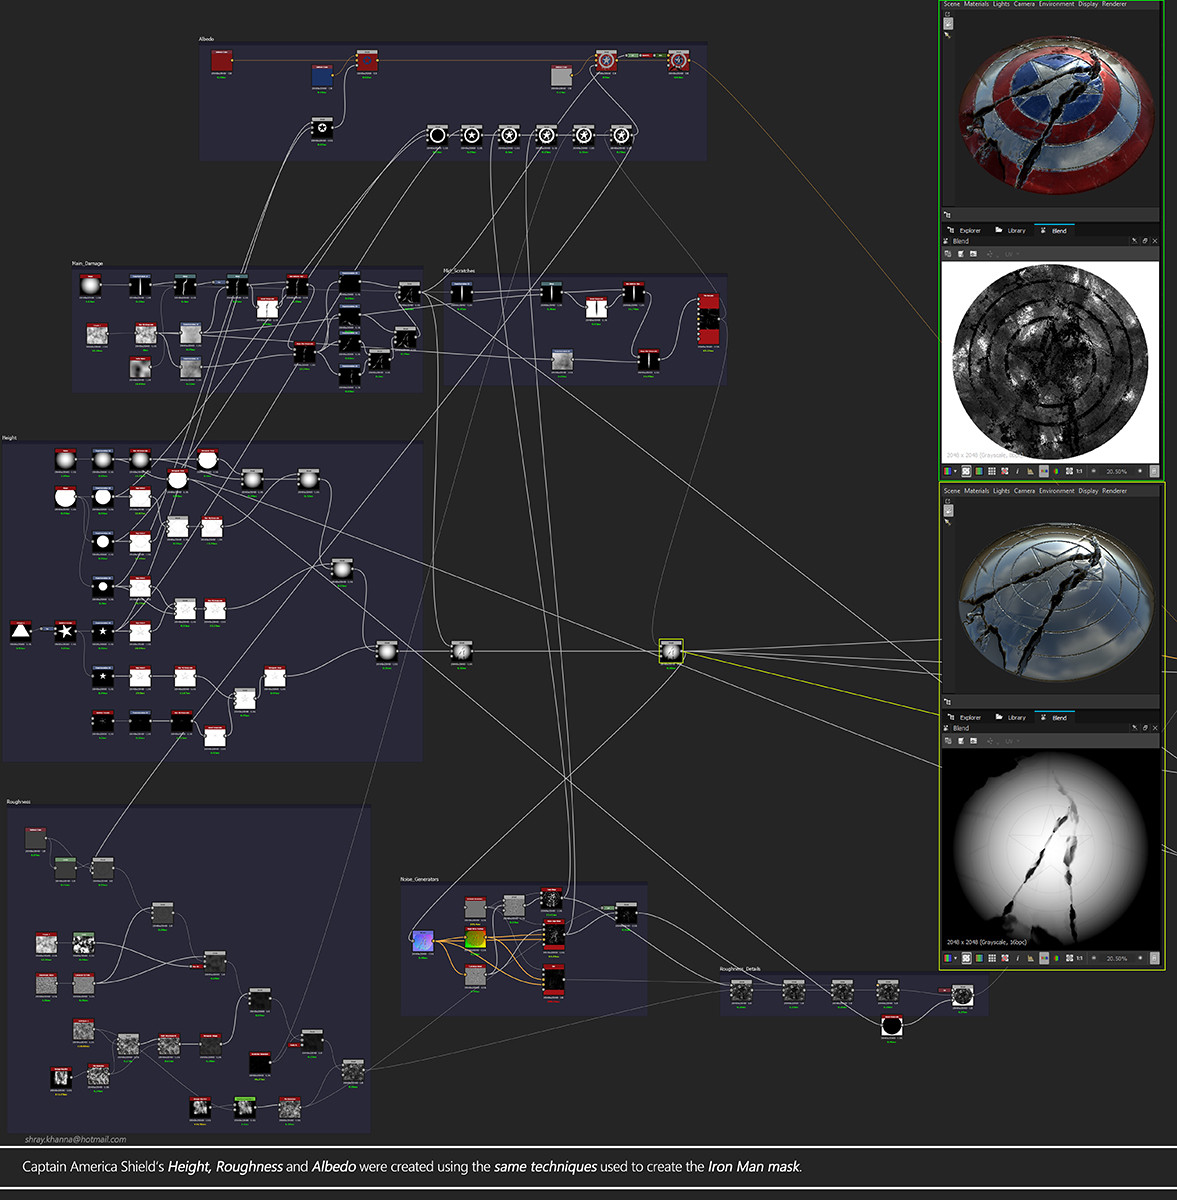Select black circle node below Roughness_Details frame
The width and height of the screenshot is (1177, 1200).
coord(892,1026)
